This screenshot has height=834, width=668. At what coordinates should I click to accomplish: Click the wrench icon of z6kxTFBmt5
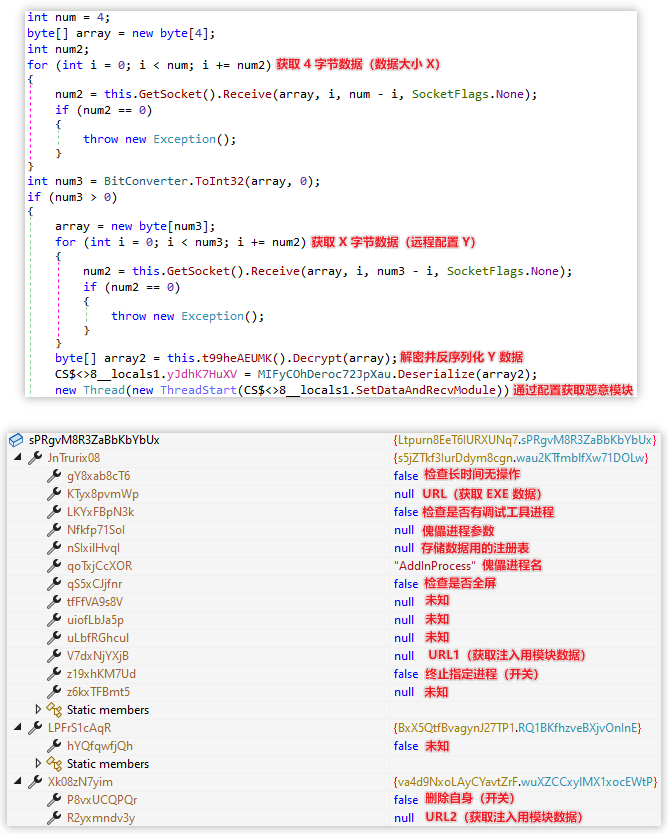(x=54, y=691)
